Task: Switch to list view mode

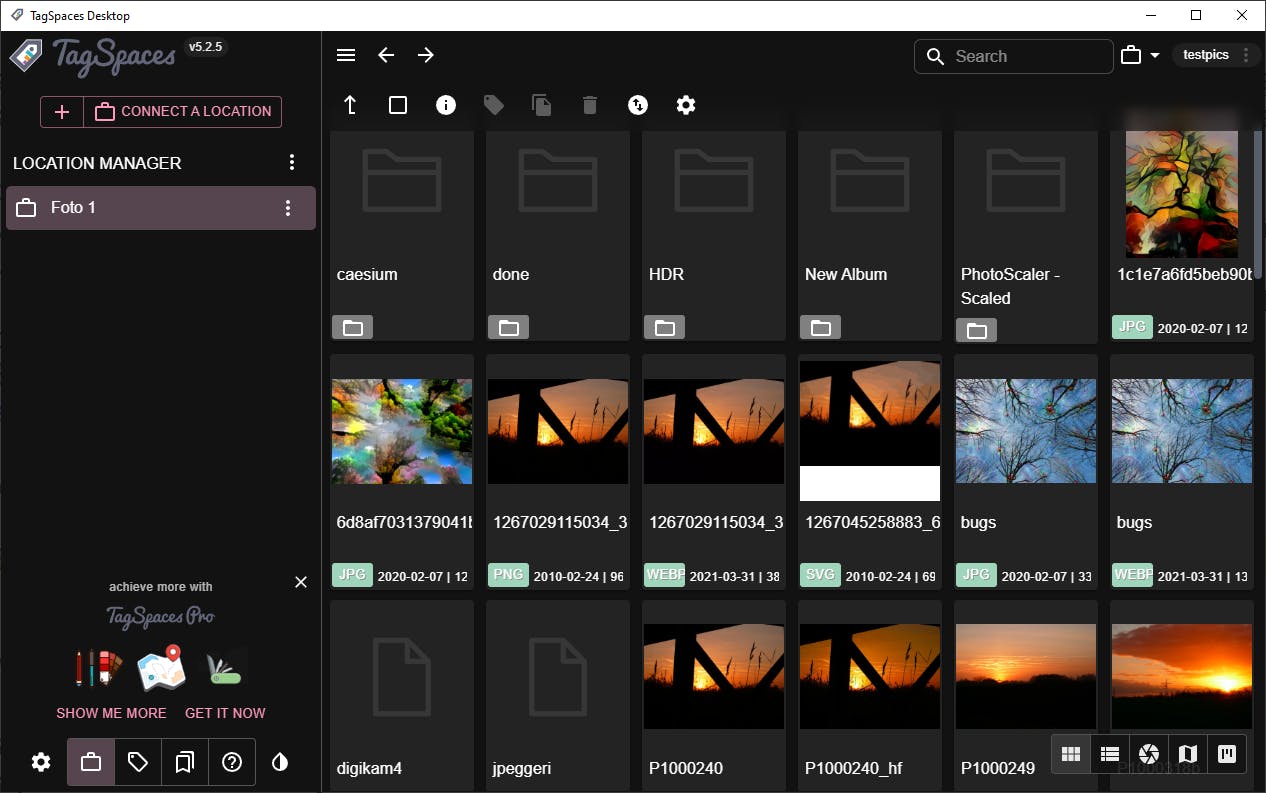Action: tap(1109, 754)
